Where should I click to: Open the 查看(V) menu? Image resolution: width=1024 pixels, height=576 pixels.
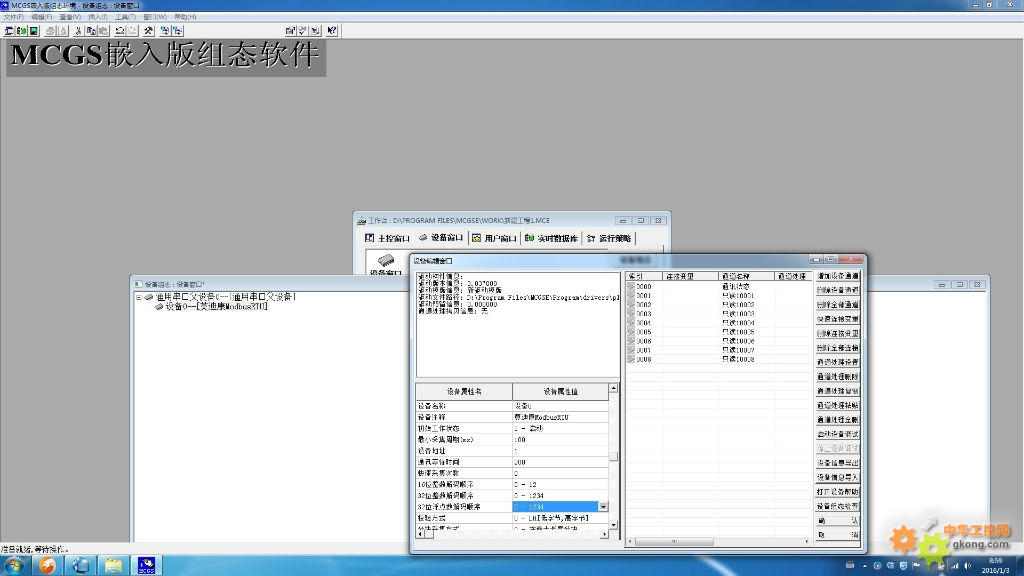coord(70,17)
